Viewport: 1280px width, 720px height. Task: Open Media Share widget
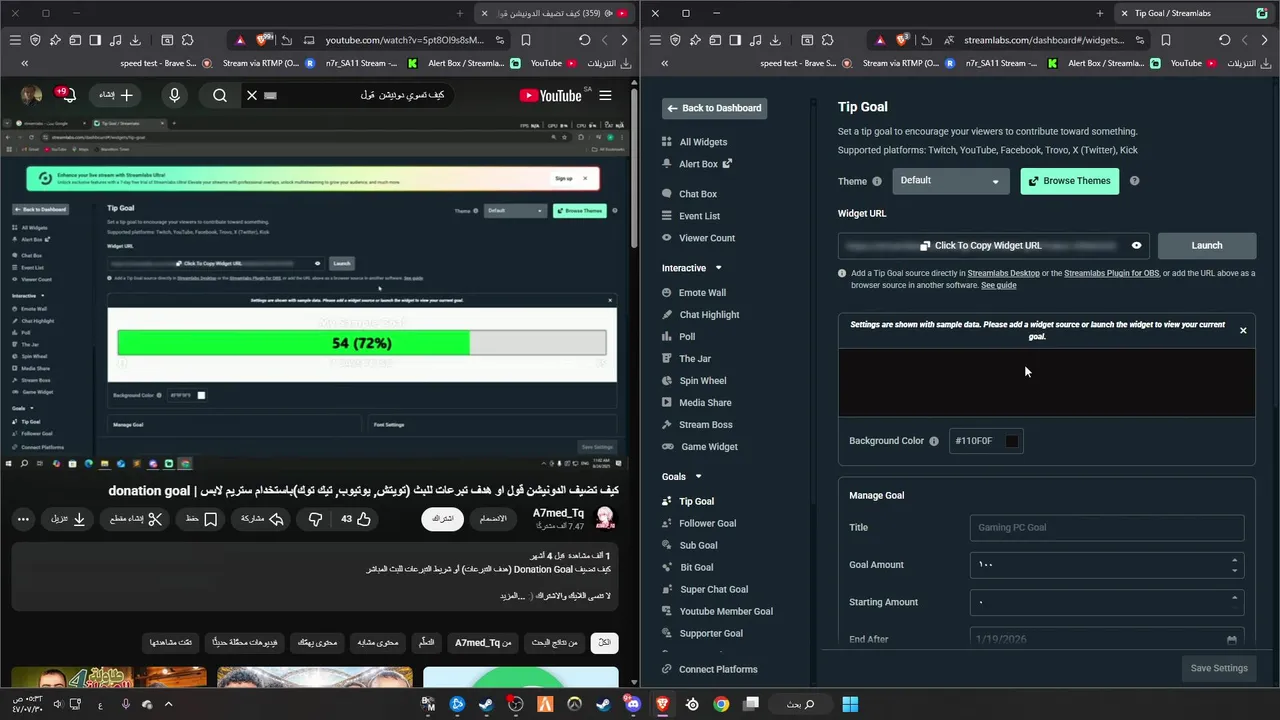(697, 403)
